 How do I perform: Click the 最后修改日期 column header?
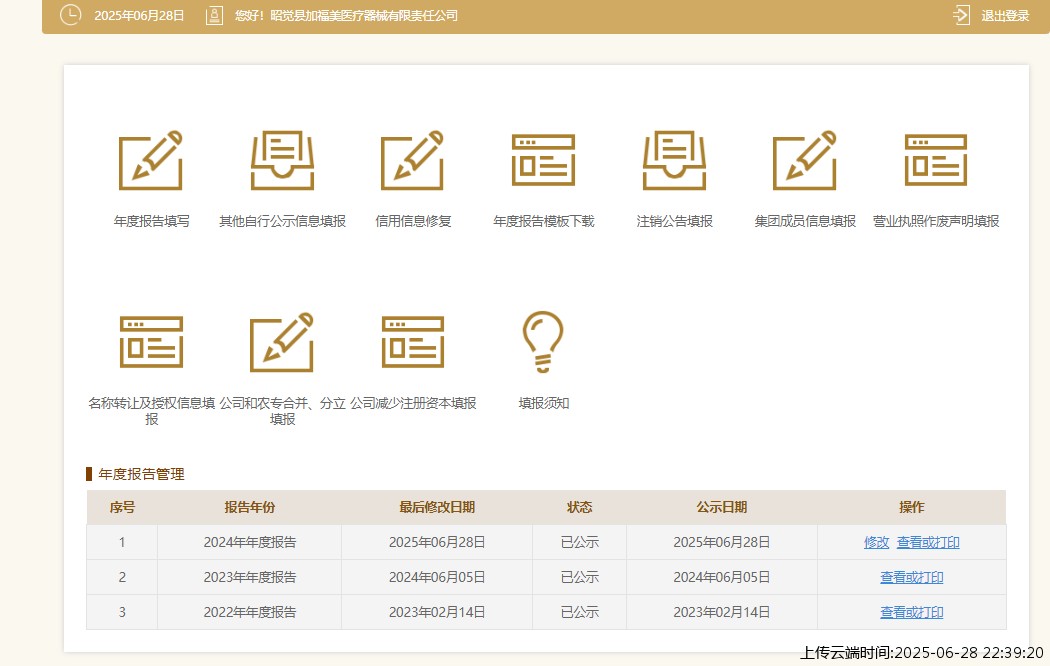click(x=437, y=507)
